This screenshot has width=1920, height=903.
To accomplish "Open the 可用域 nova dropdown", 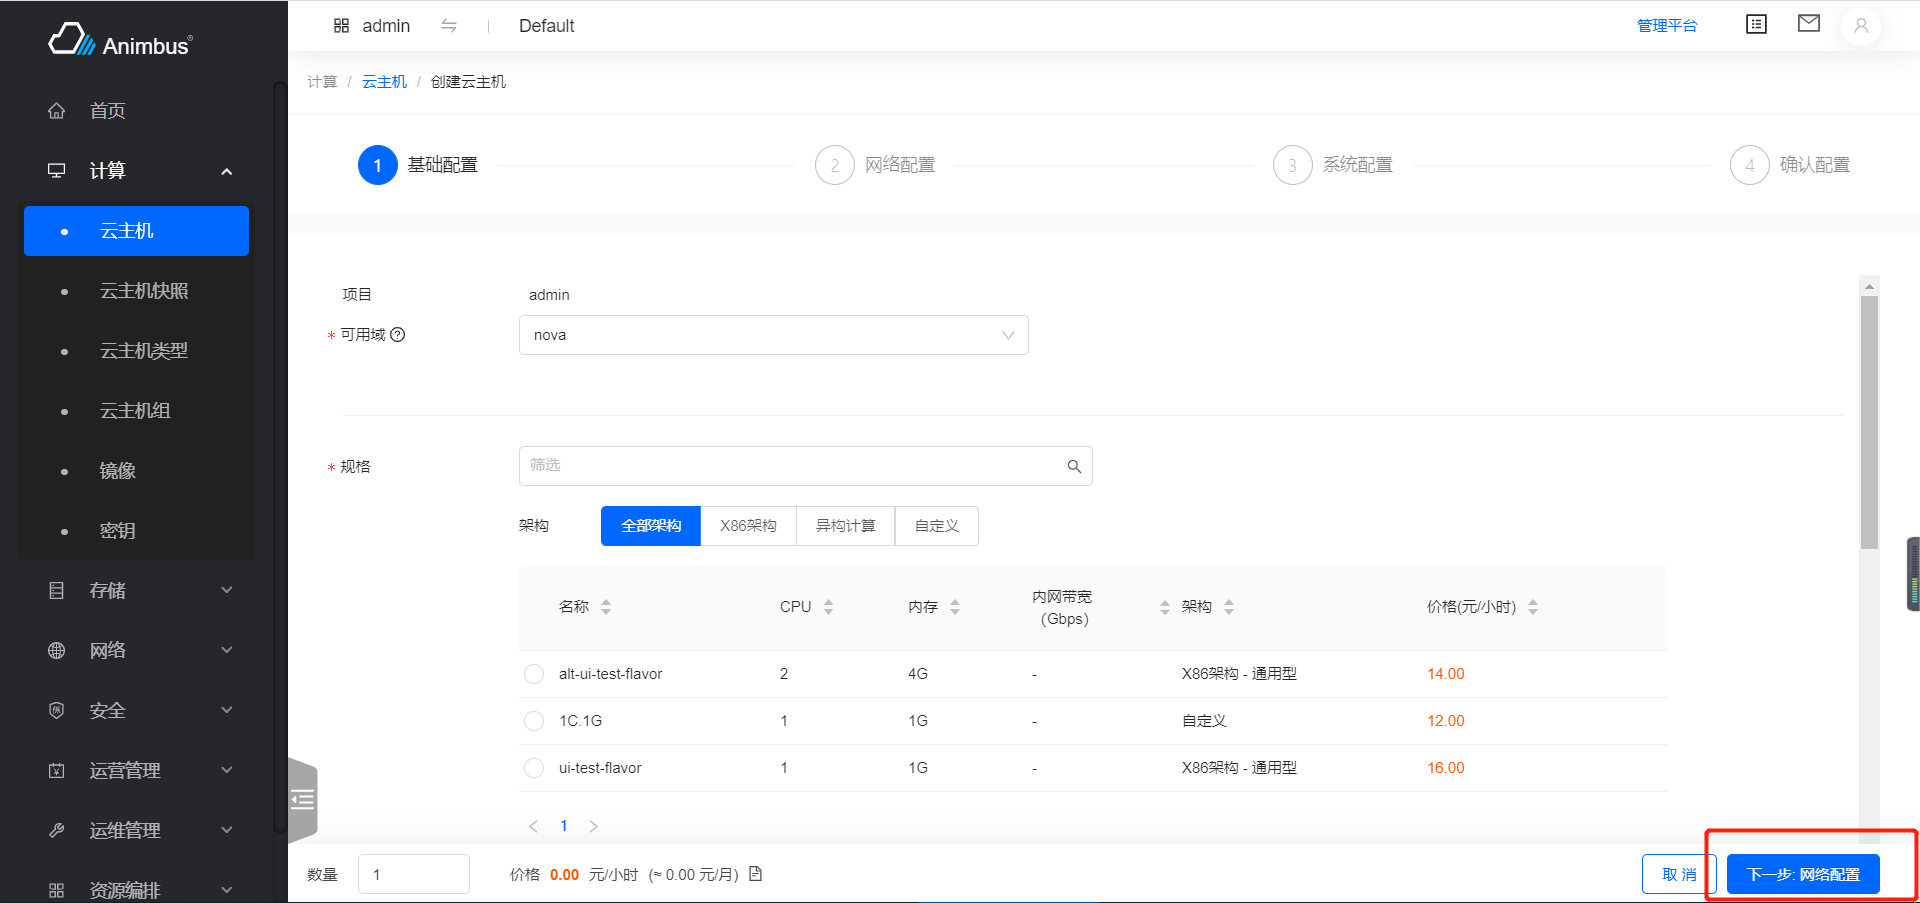I will (x=773, y=335).
